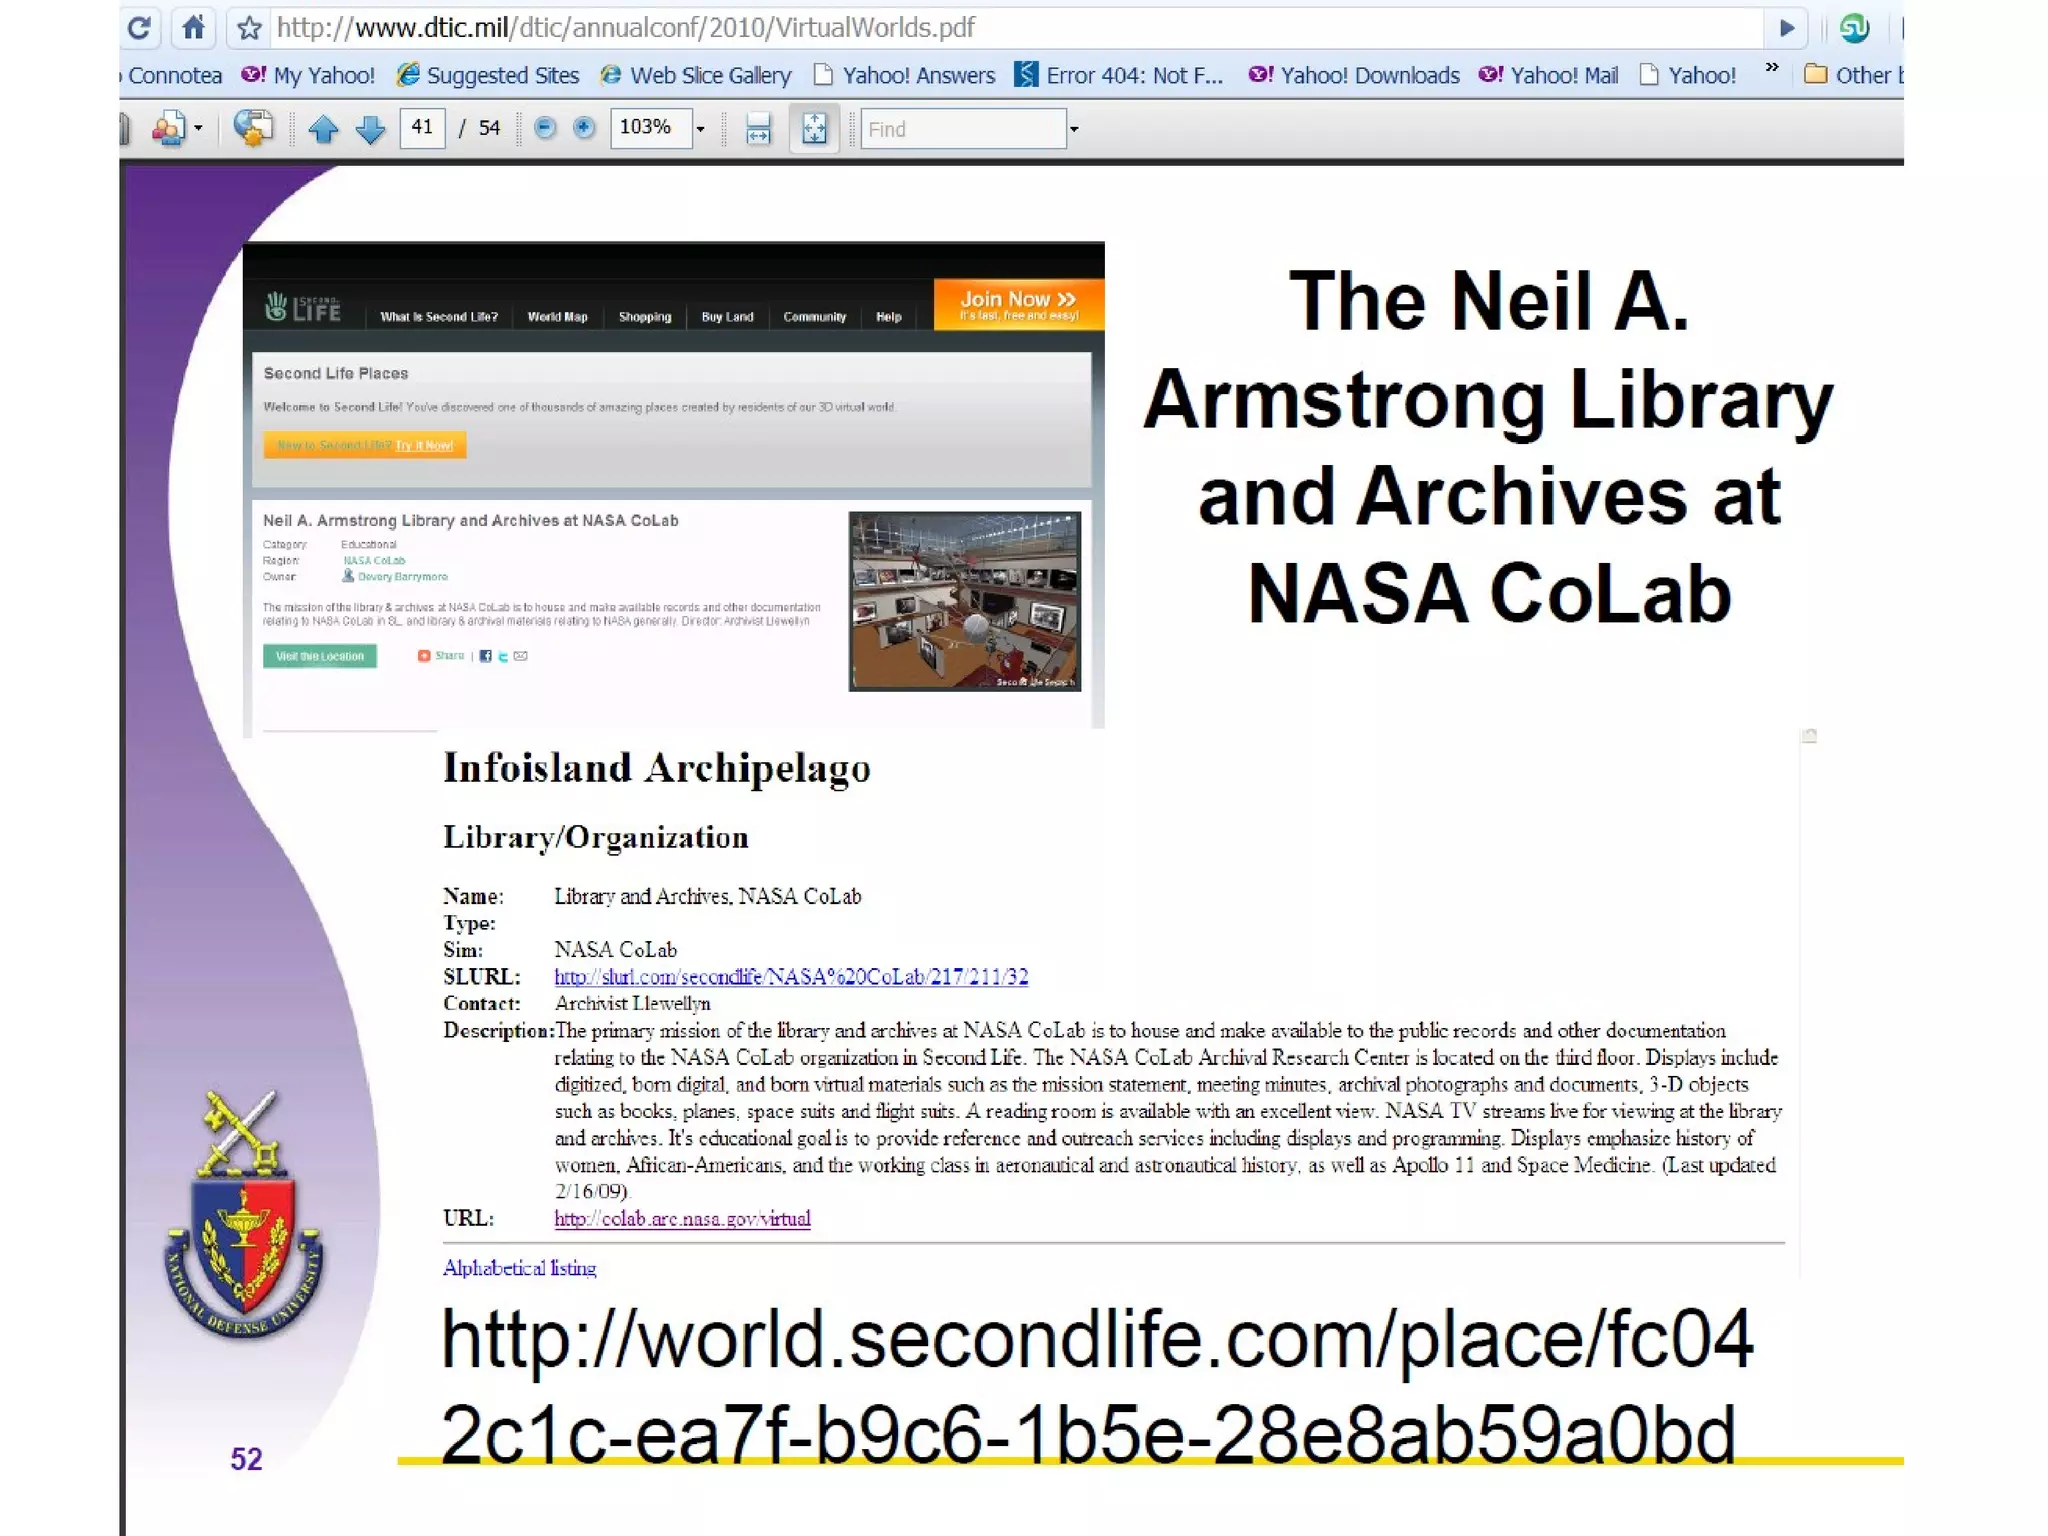2048x1536 pixels.
Task: Bookmark this page with the star icon
Action: pyautogui.click(x=249, y=28)
